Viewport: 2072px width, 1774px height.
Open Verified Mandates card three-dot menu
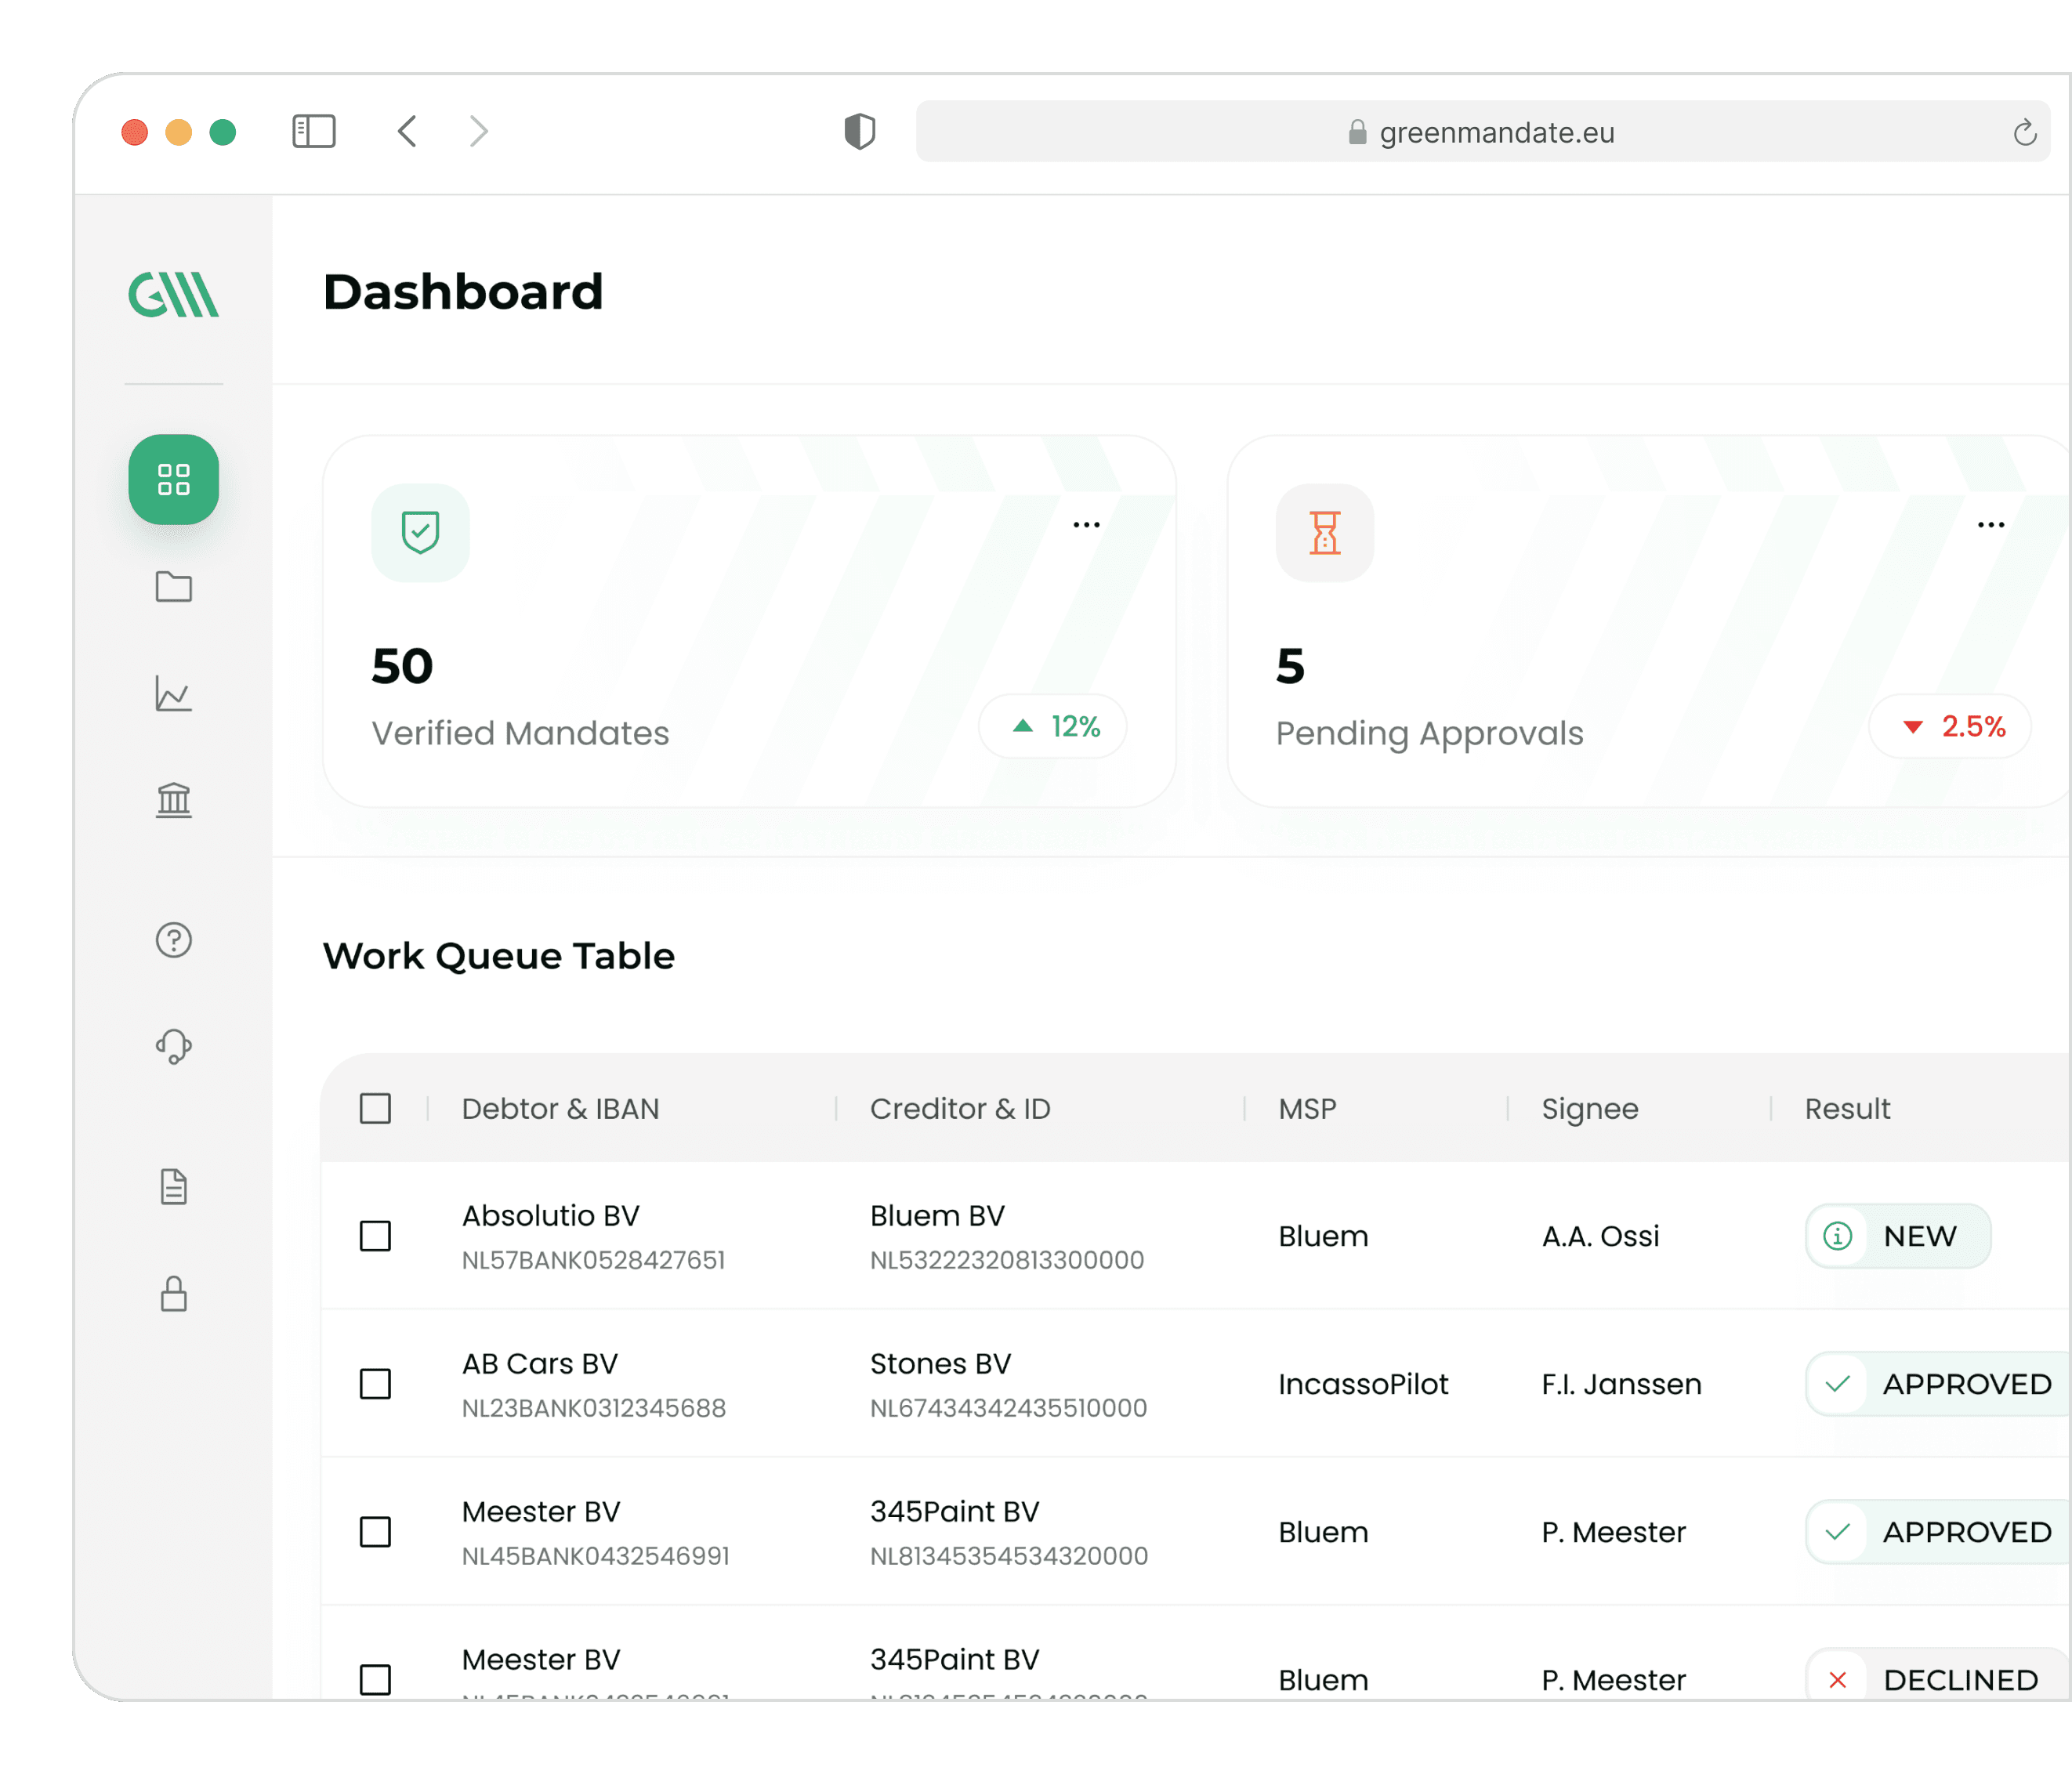pyautogui.click(x=1086, y=525)
